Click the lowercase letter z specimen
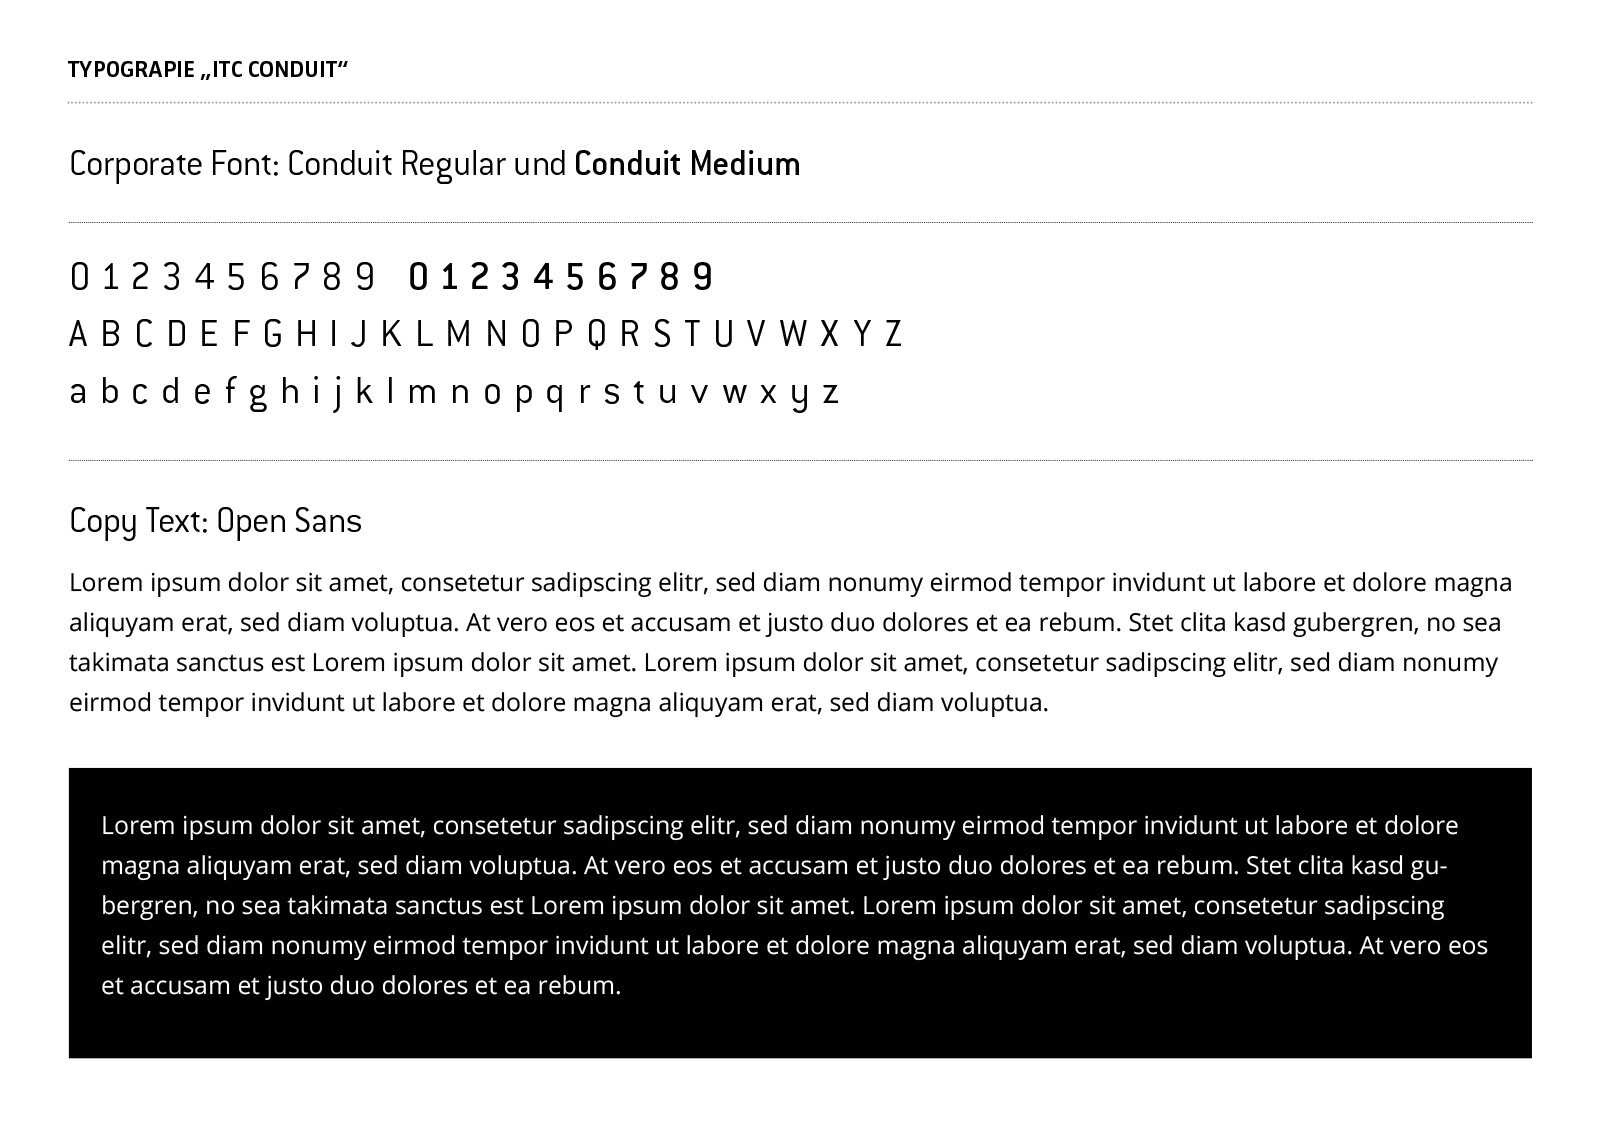The height and width of the screenshot is (1131, 1600). click(830, 394)
